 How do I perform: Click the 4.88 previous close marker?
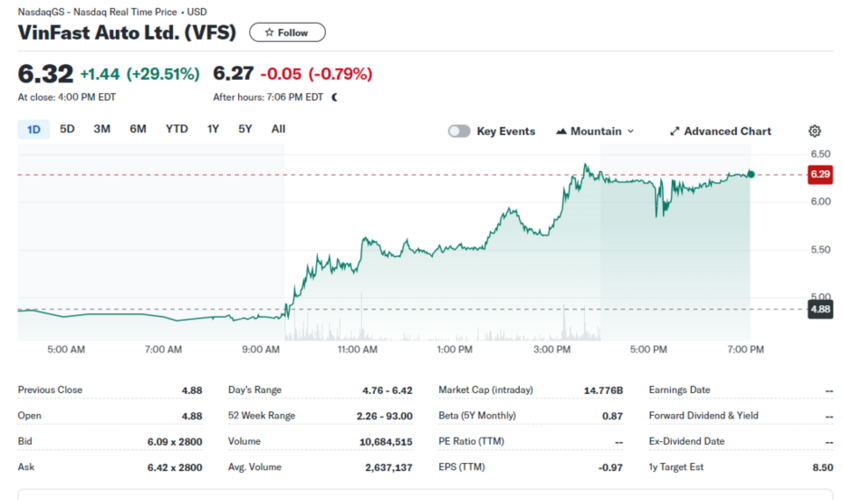point(820,309)
